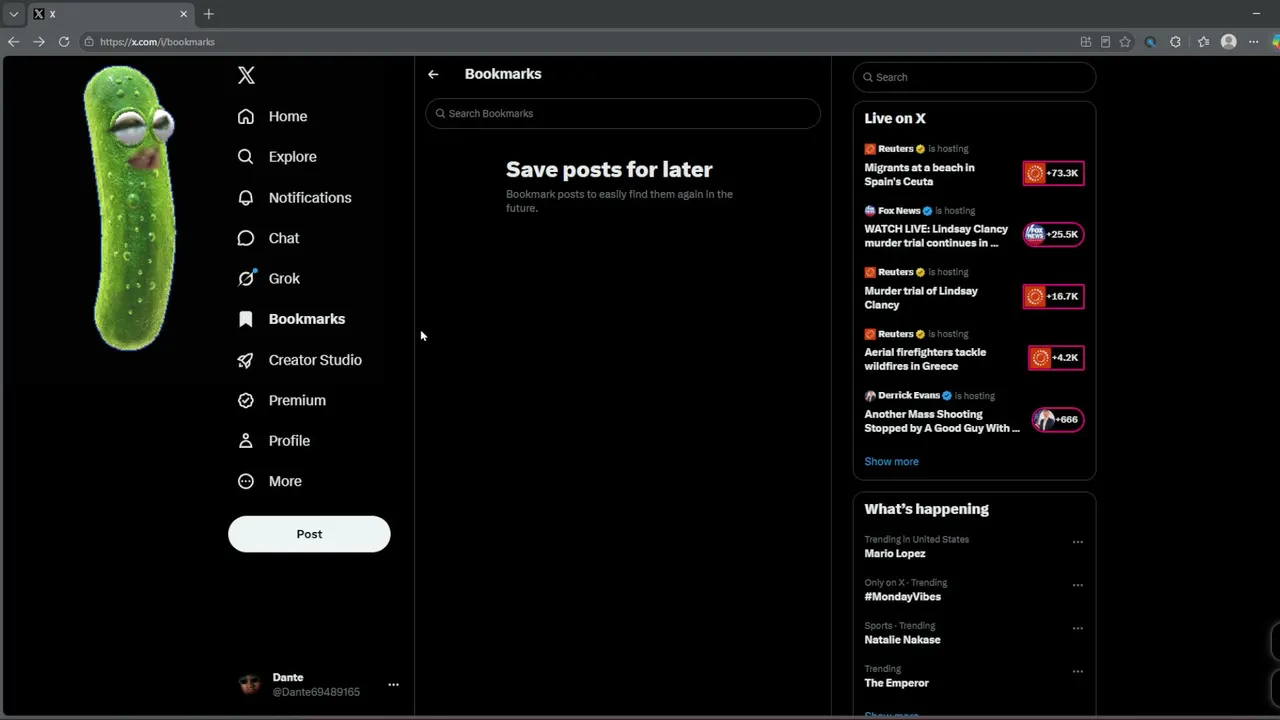Select Mario Lopez trending topic
Viewport: 1280px width, 720px height.
coord(895,554)
